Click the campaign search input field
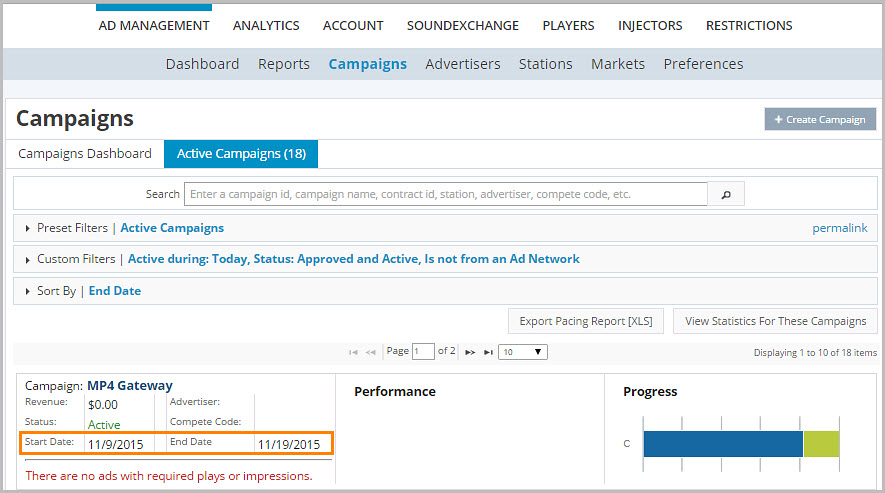Image resolution: width=885 pixels, height=493 pixels. [445, 194]
